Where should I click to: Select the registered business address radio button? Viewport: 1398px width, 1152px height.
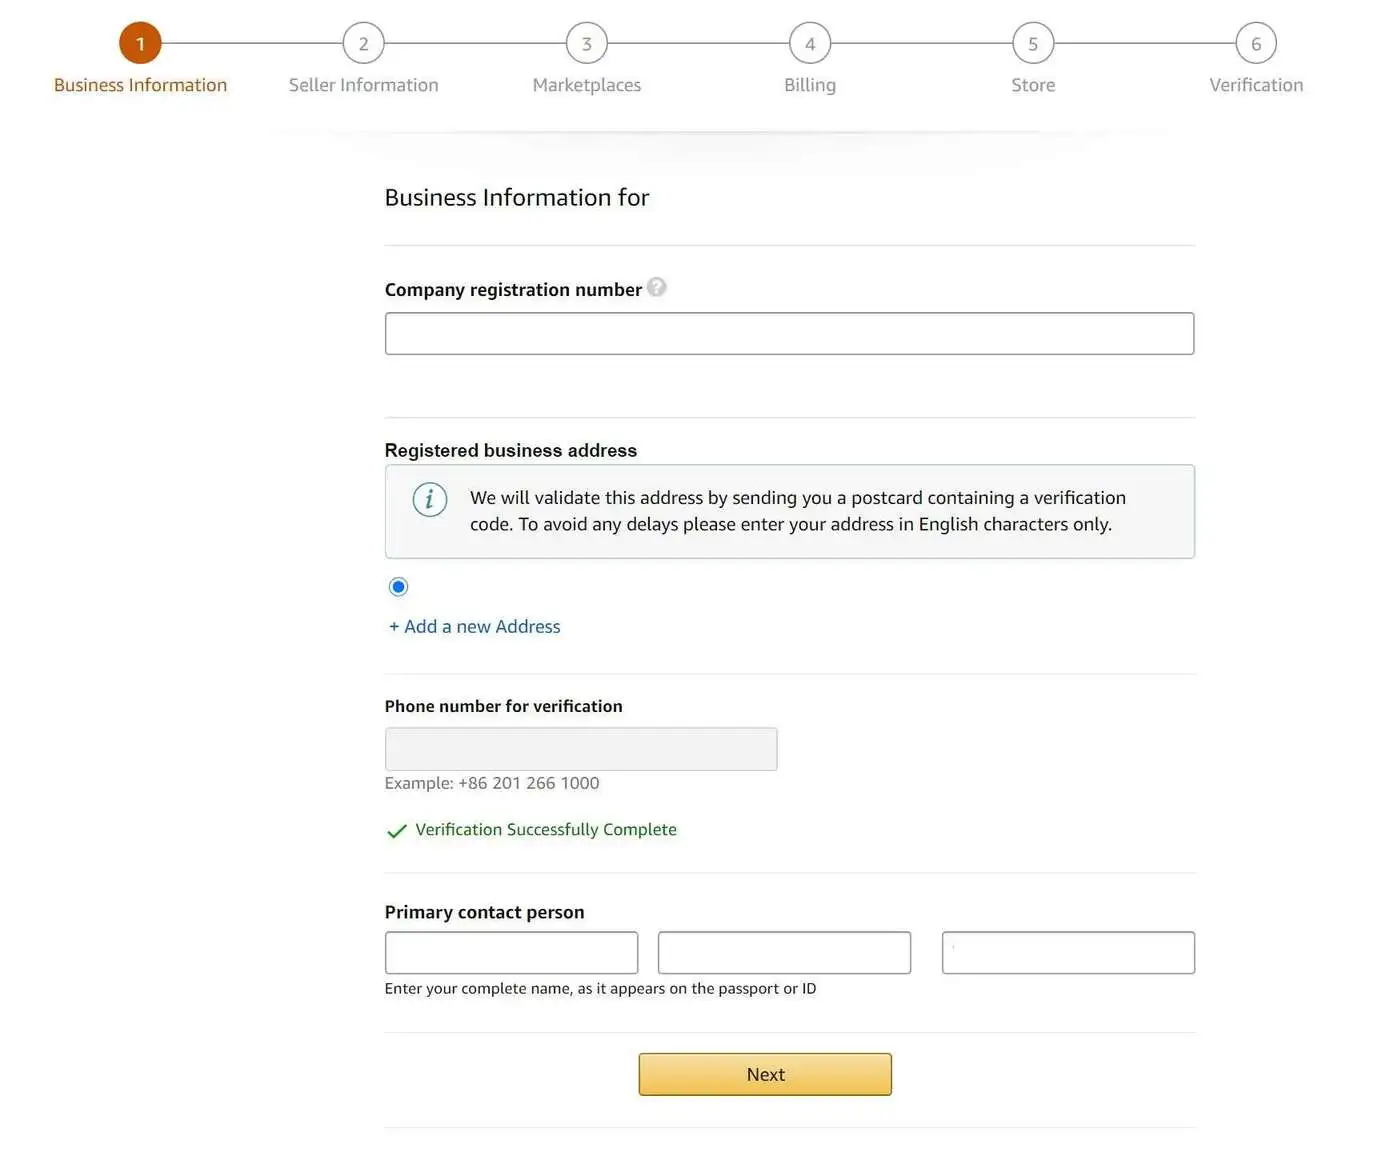click(x=398, y=586)
